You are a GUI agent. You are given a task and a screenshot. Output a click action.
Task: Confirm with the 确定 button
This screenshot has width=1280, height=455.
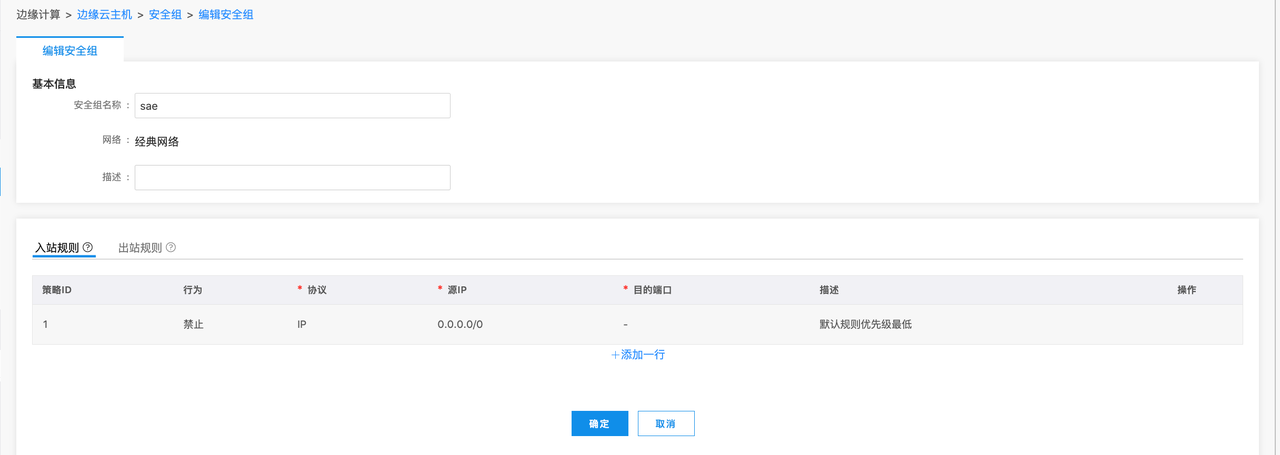[599, 424]
